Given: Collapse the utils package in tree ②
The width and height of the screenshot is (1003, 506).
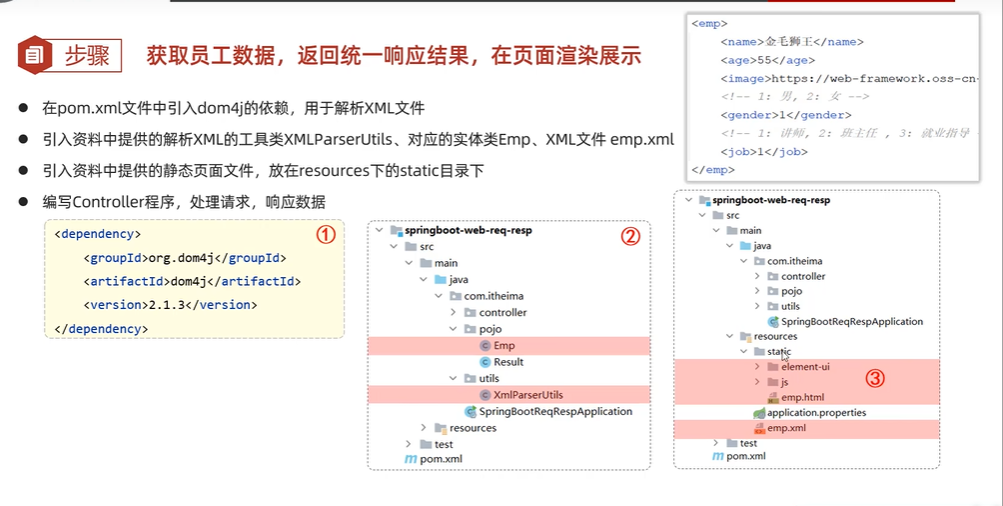Looking at the screenshot, I should click(x=453, y=379).
